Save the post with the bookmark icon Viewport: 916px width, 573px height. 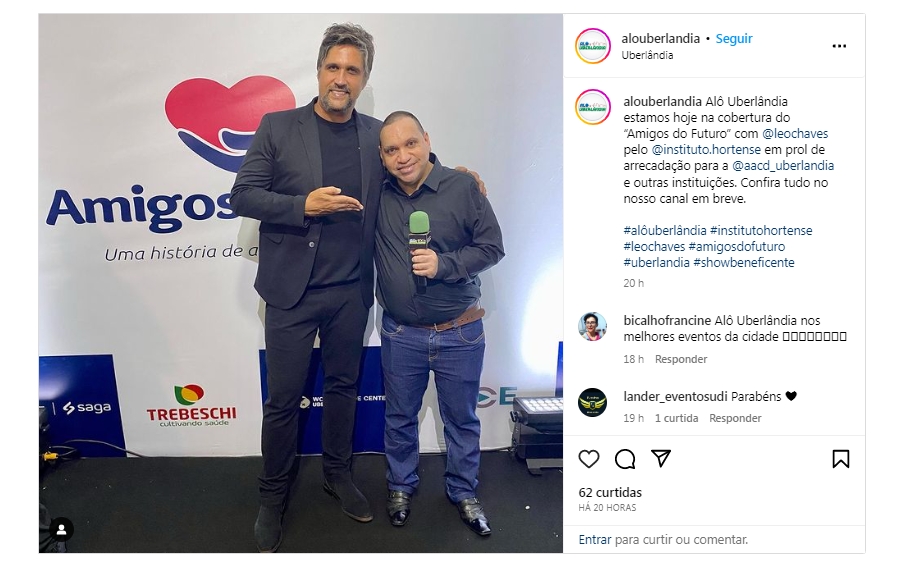tap(841, 459)
